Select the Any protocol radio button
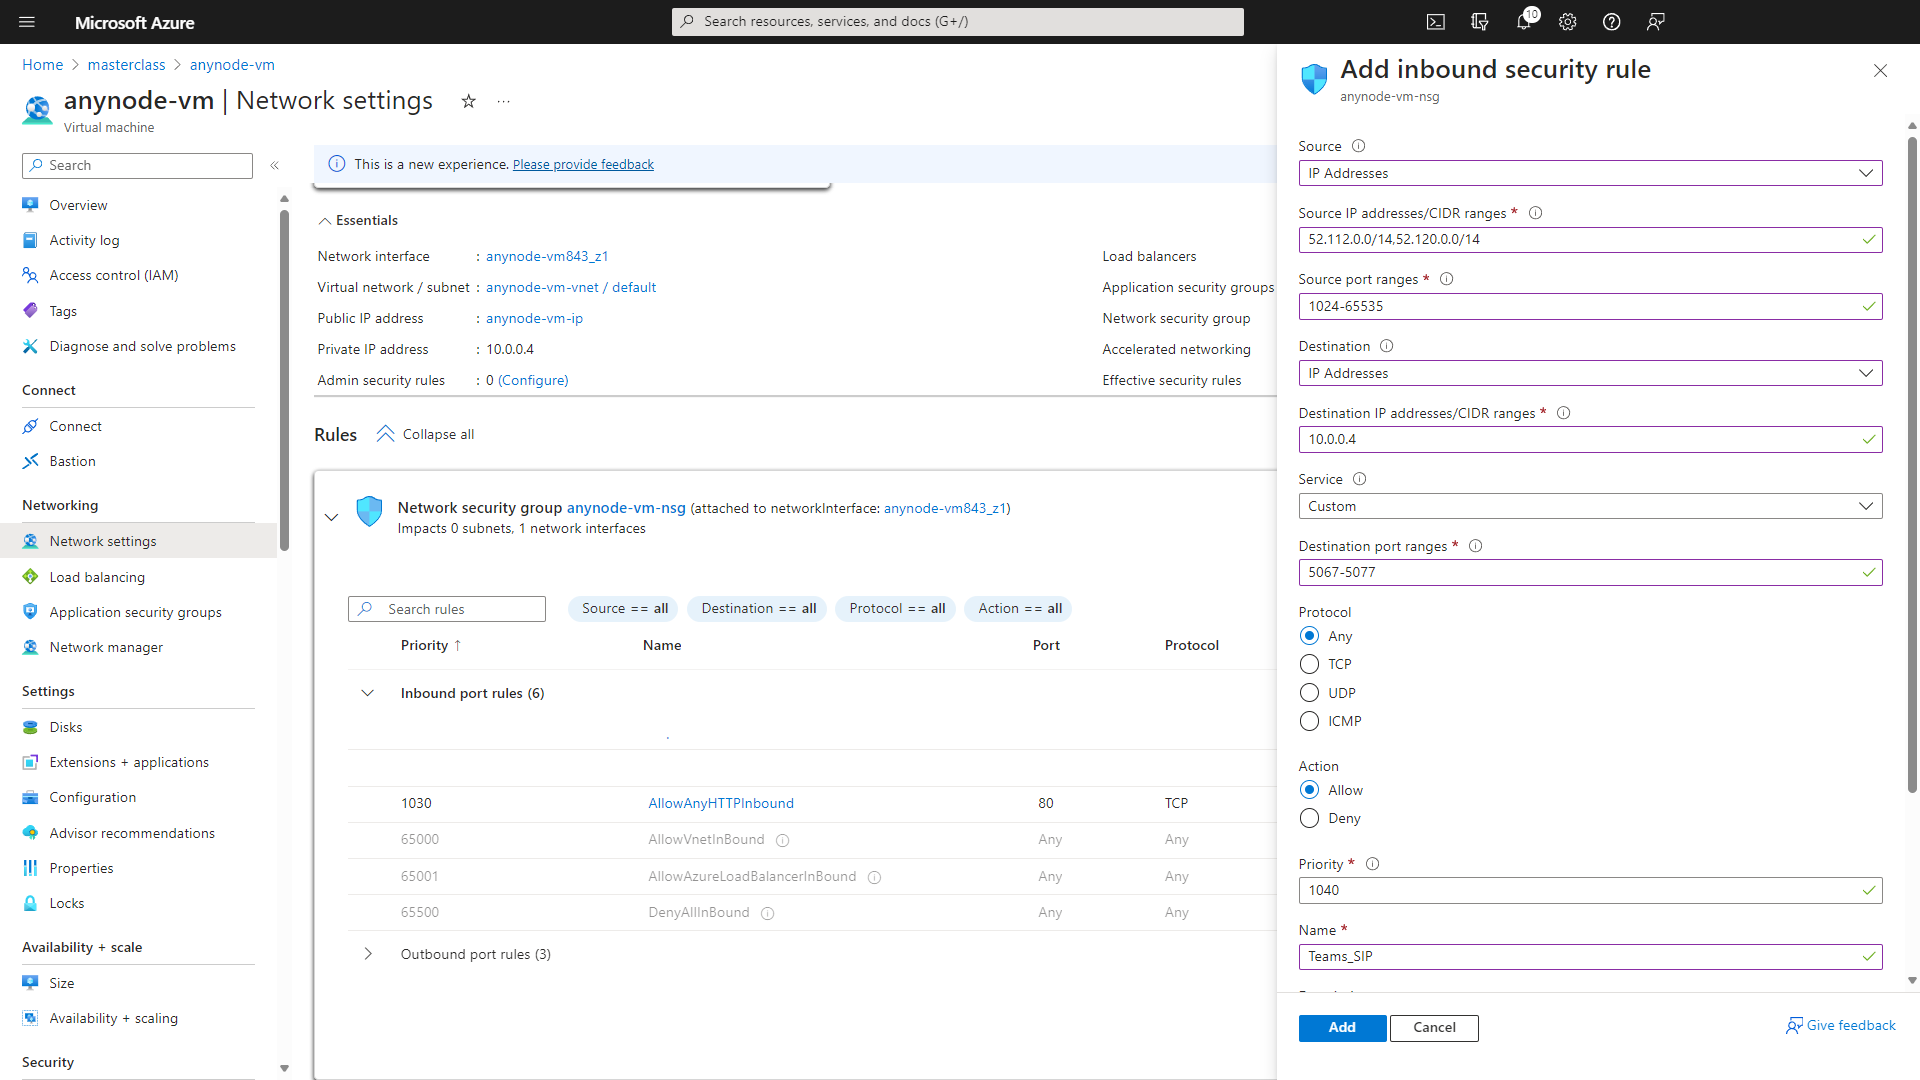Screen dimensions: 1920x1080 (1309, 636)
